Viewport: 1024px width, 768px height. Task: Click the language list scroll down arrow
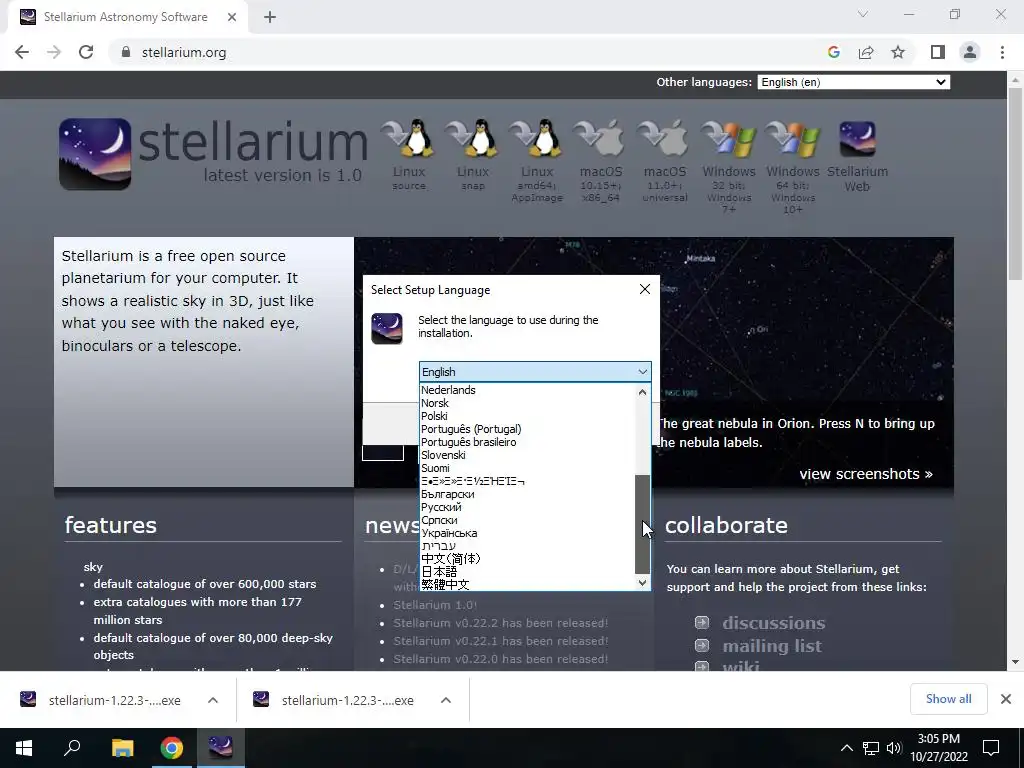(643, 583)
